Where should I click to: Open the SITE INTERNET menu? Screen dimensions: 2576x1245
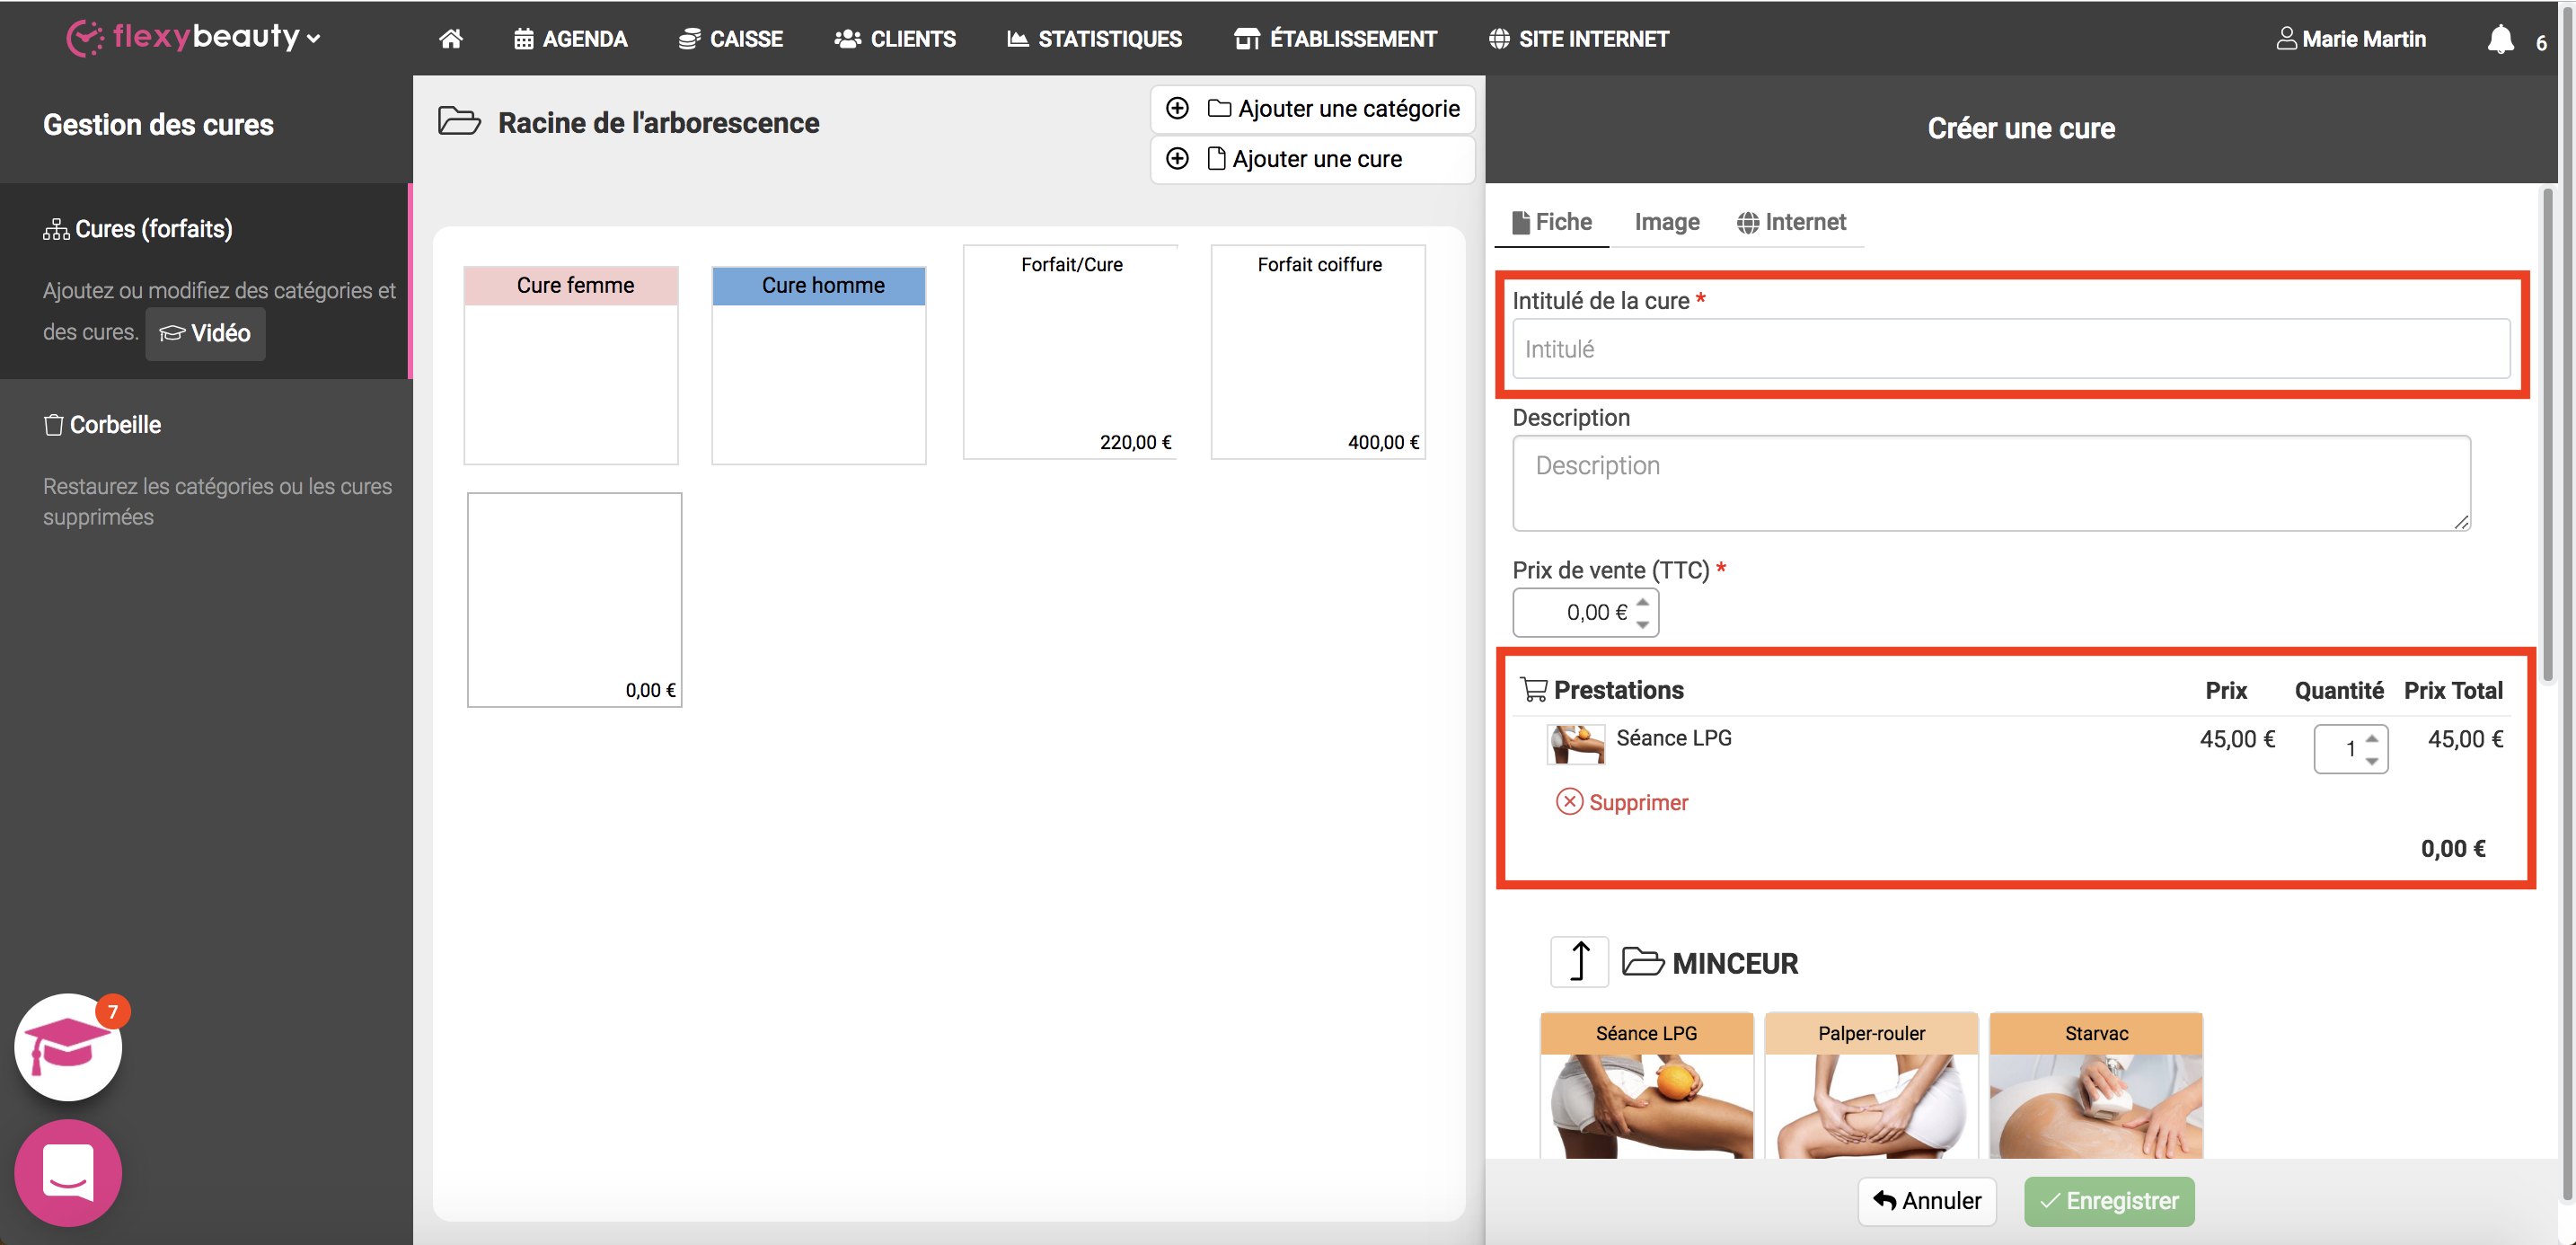[x=1579, y=39]
